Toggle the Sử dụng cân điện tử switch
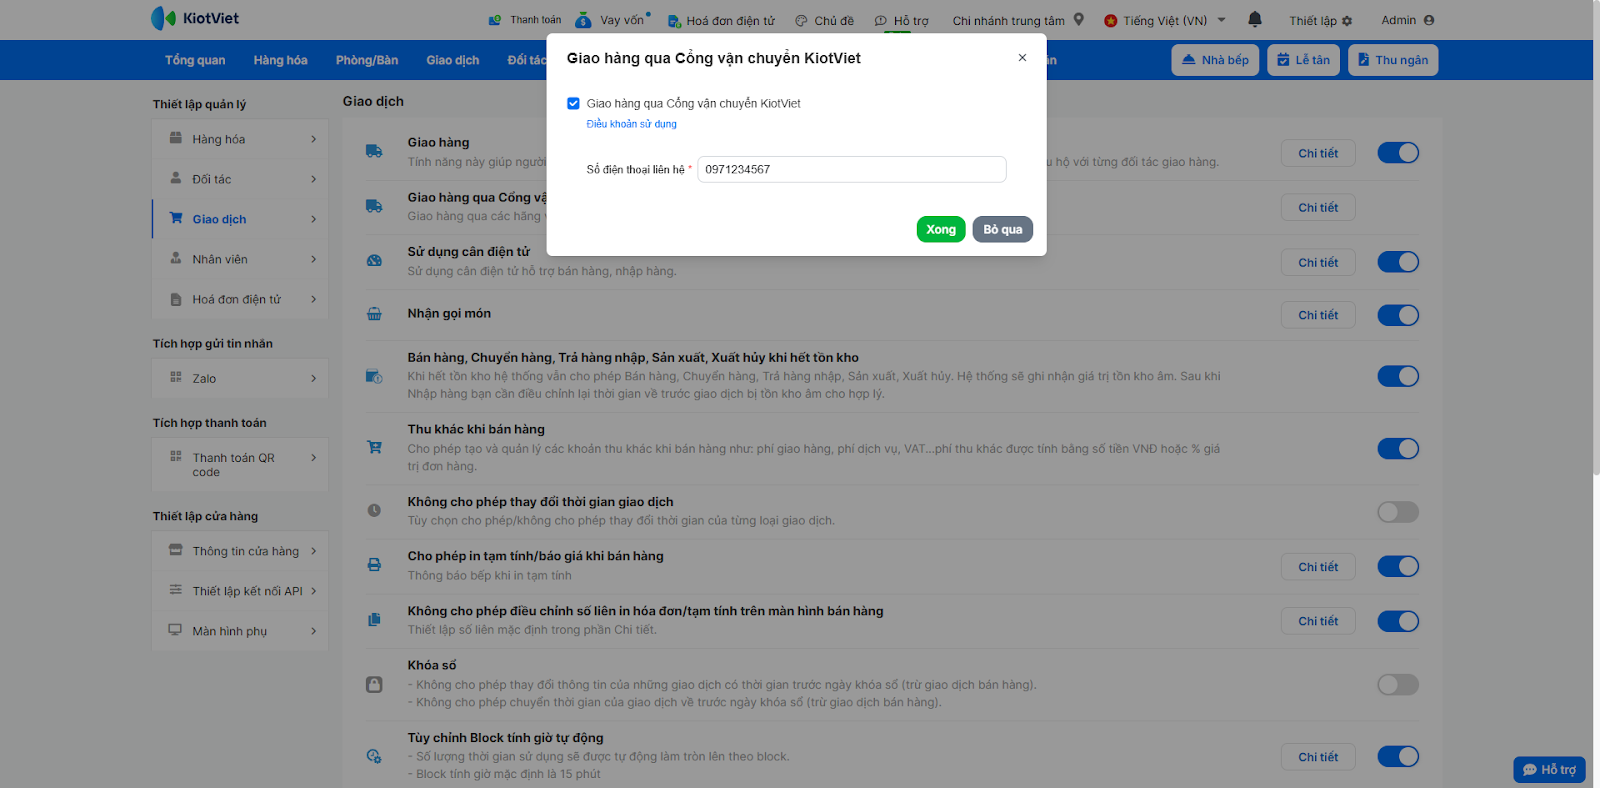1600x788 pixels. pos(1398,262)
